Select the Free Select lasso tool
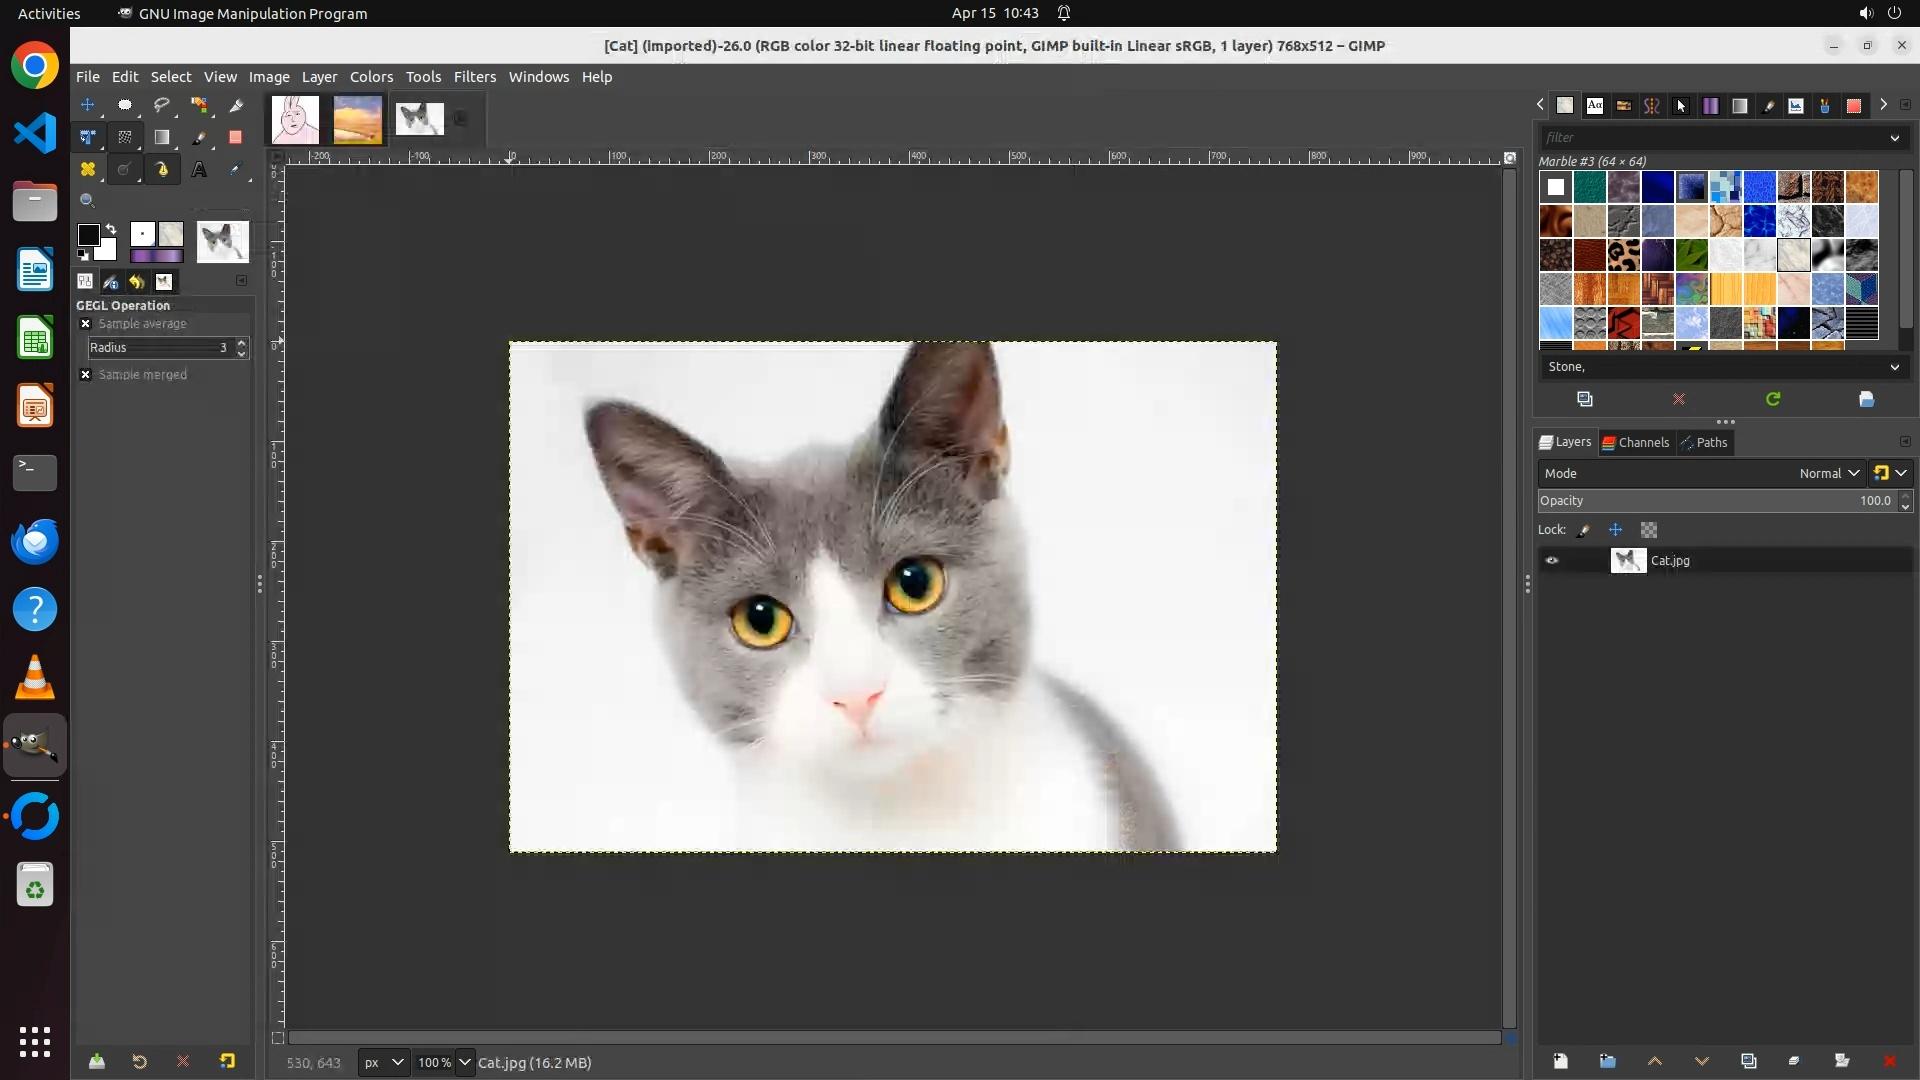This screenshot has height=1080, width=1920. [x=162, y=105]
